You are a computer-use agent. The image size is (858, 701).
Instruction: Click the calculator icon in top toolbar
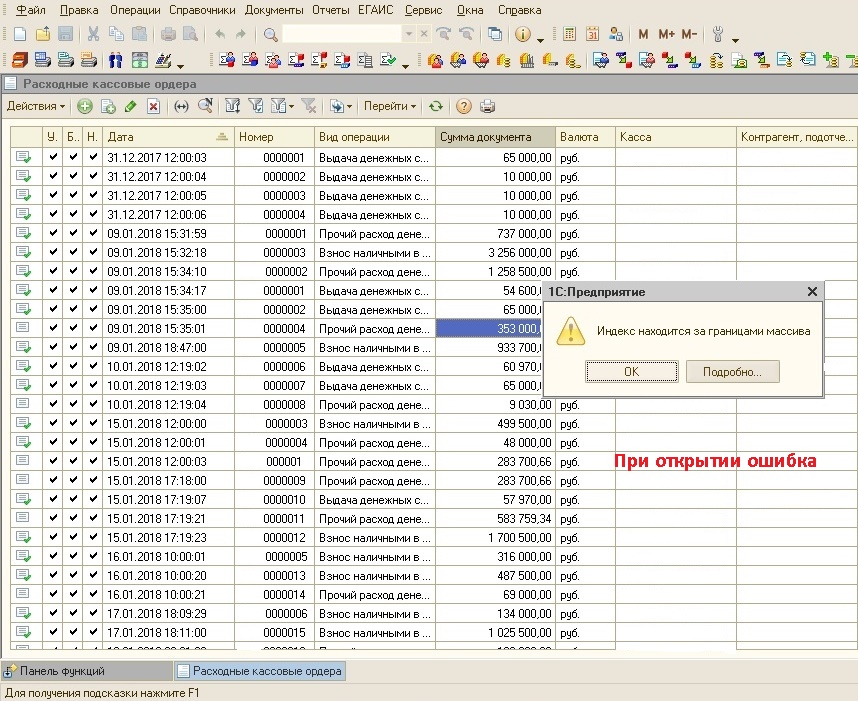pyautogui.click(x=569, y=34)
